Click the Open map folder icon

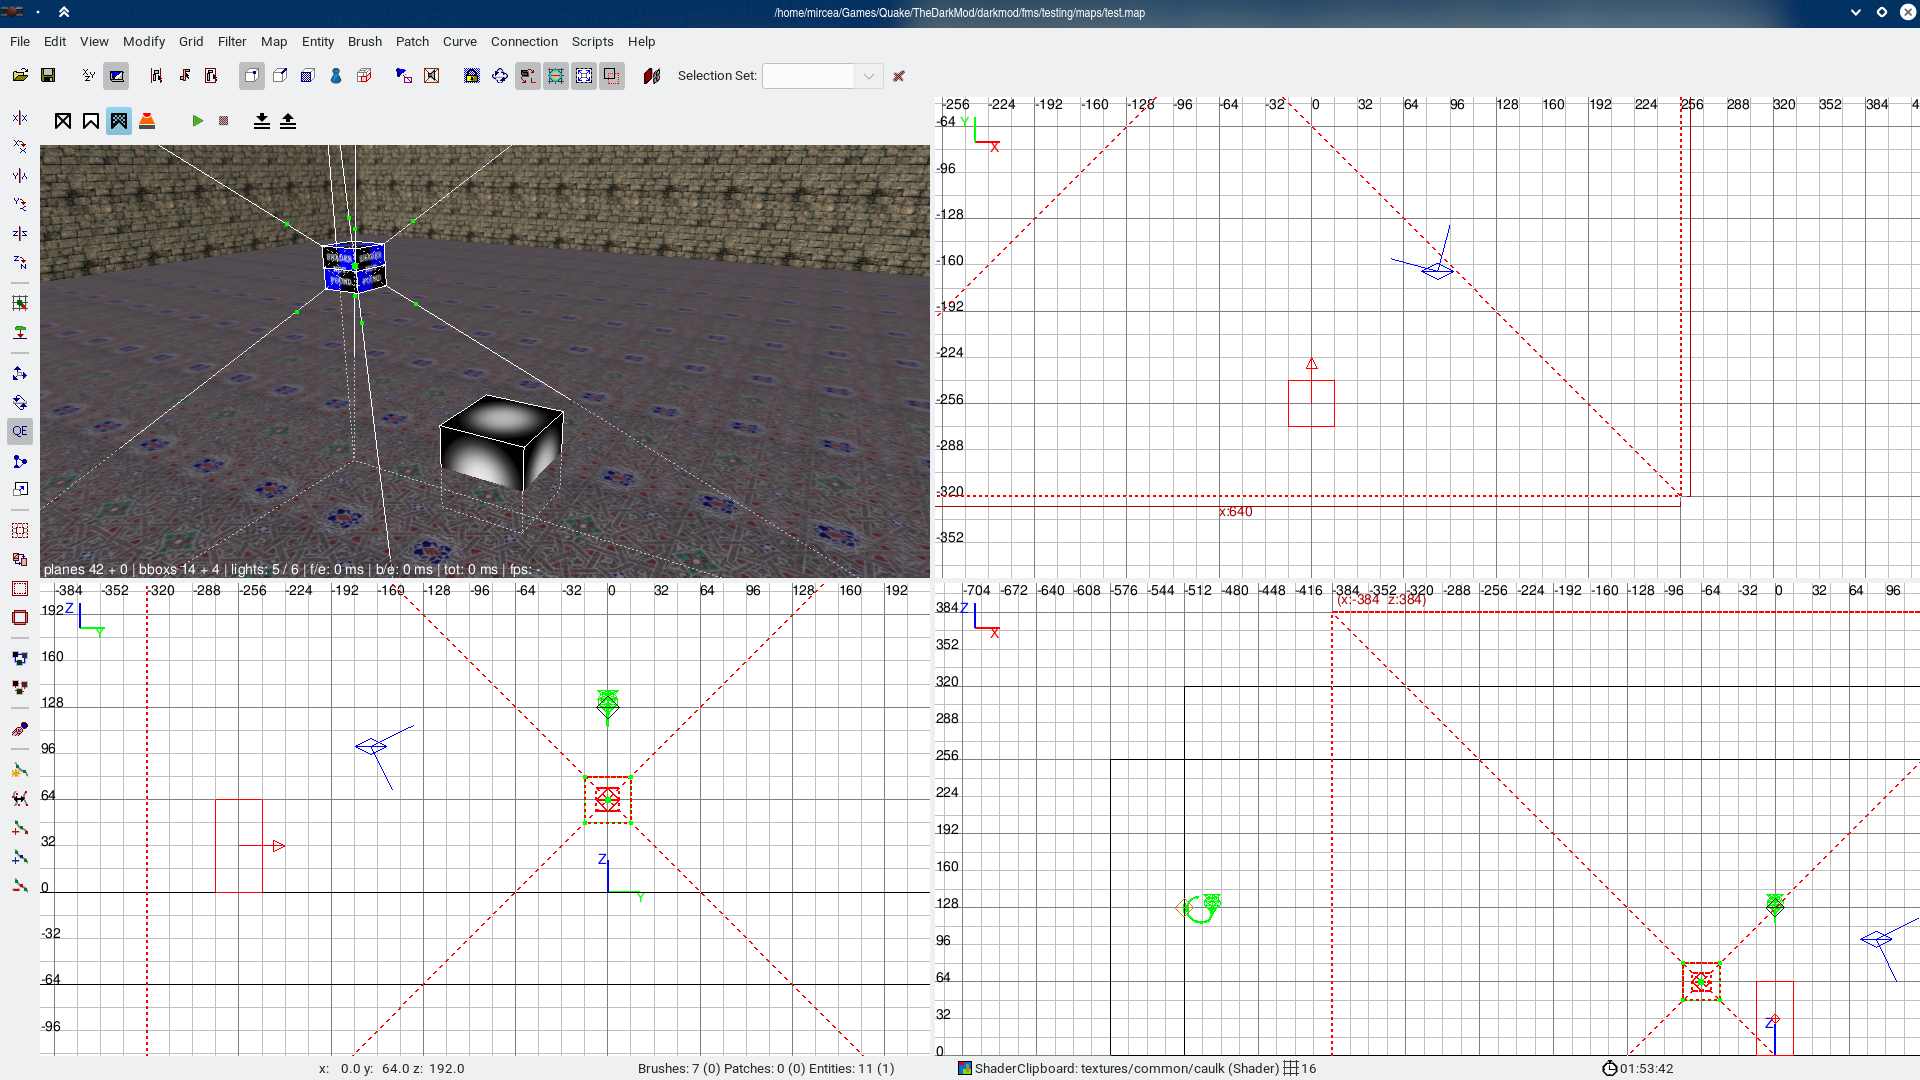[x=20, y=76]
